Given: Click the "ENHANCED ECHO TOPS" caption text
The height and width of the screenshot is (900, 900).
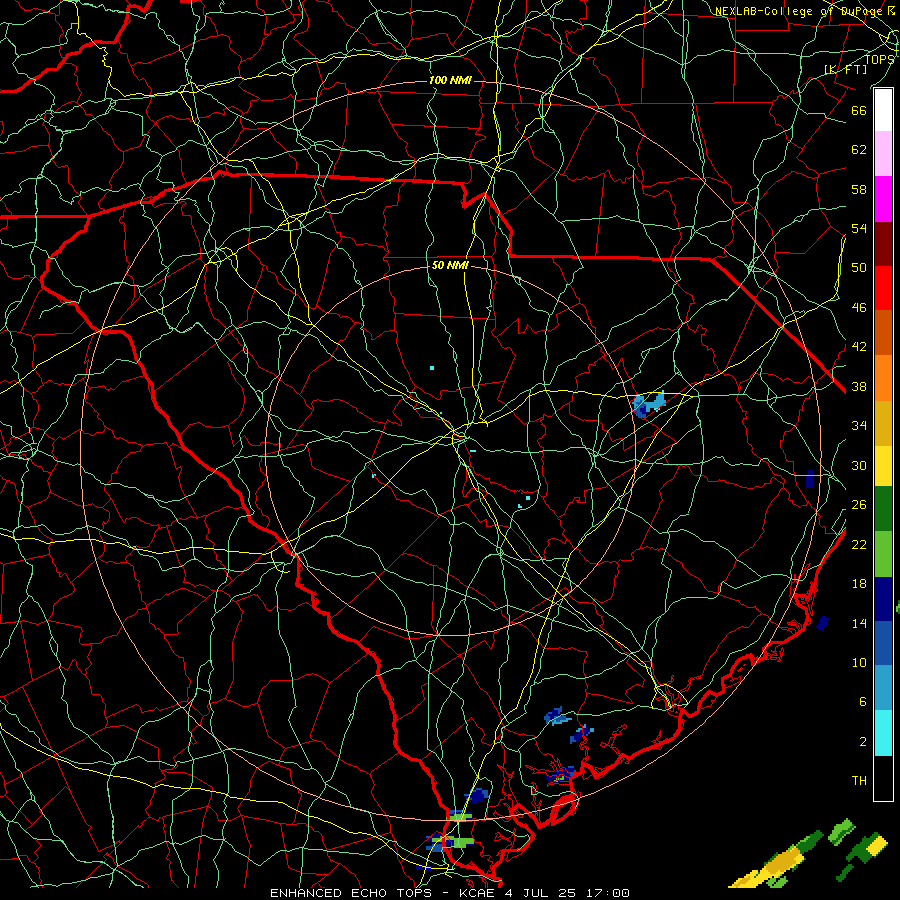Looking at the screenshot, I should coord(351,893).
